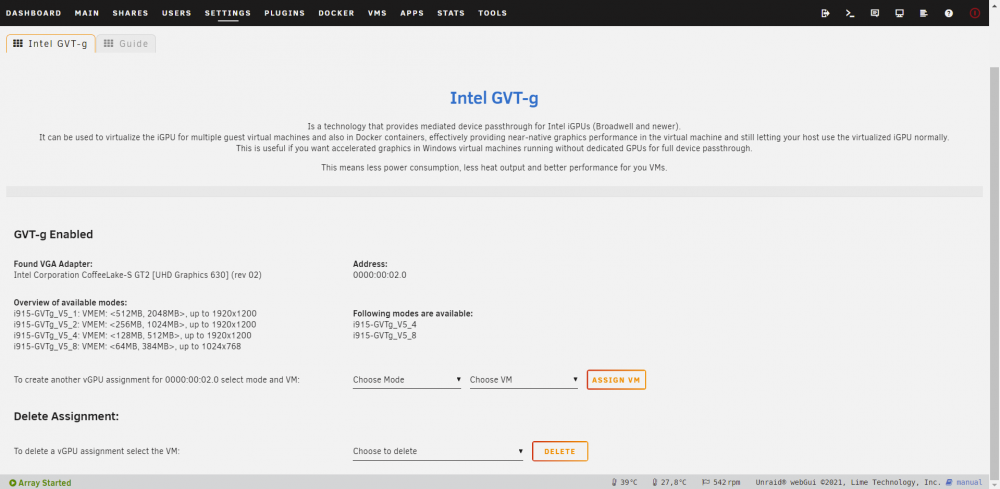
Task: Go to Dashboard menu
Action: [33, 13]
